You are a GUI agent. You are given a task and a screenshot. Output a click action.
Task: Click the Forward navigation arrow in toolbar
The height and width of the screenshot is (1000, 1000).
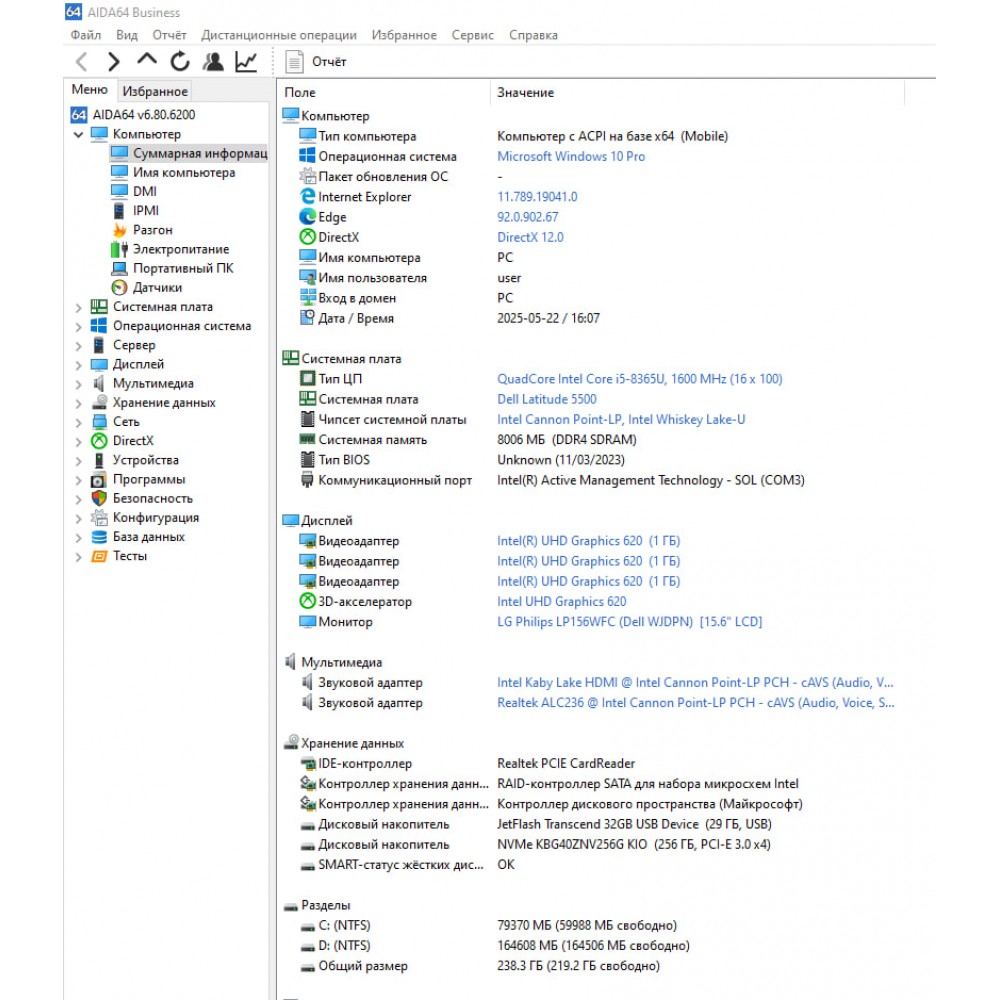[x=114, y=62]
